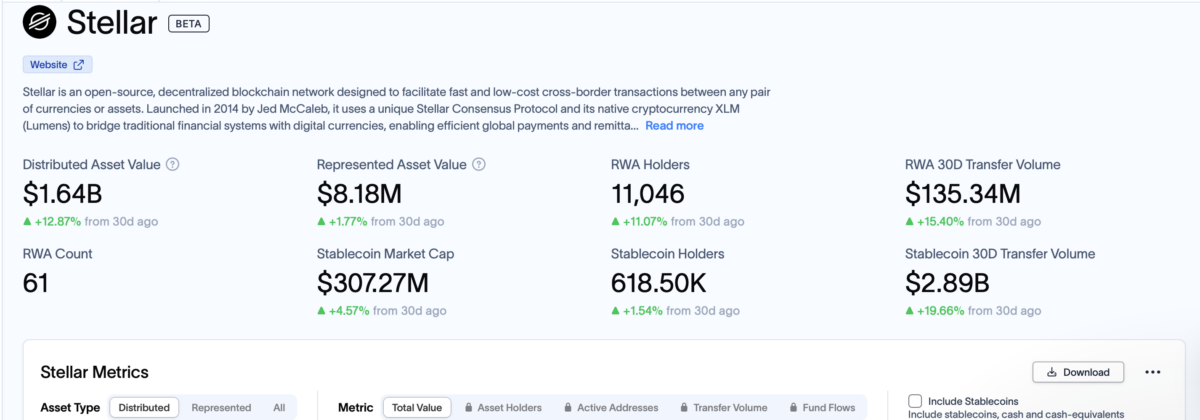The height and width of the screenshot is (420, 1200).
Task: Click the $135.34M transfer volume value
Action: (x=963, y=193)
